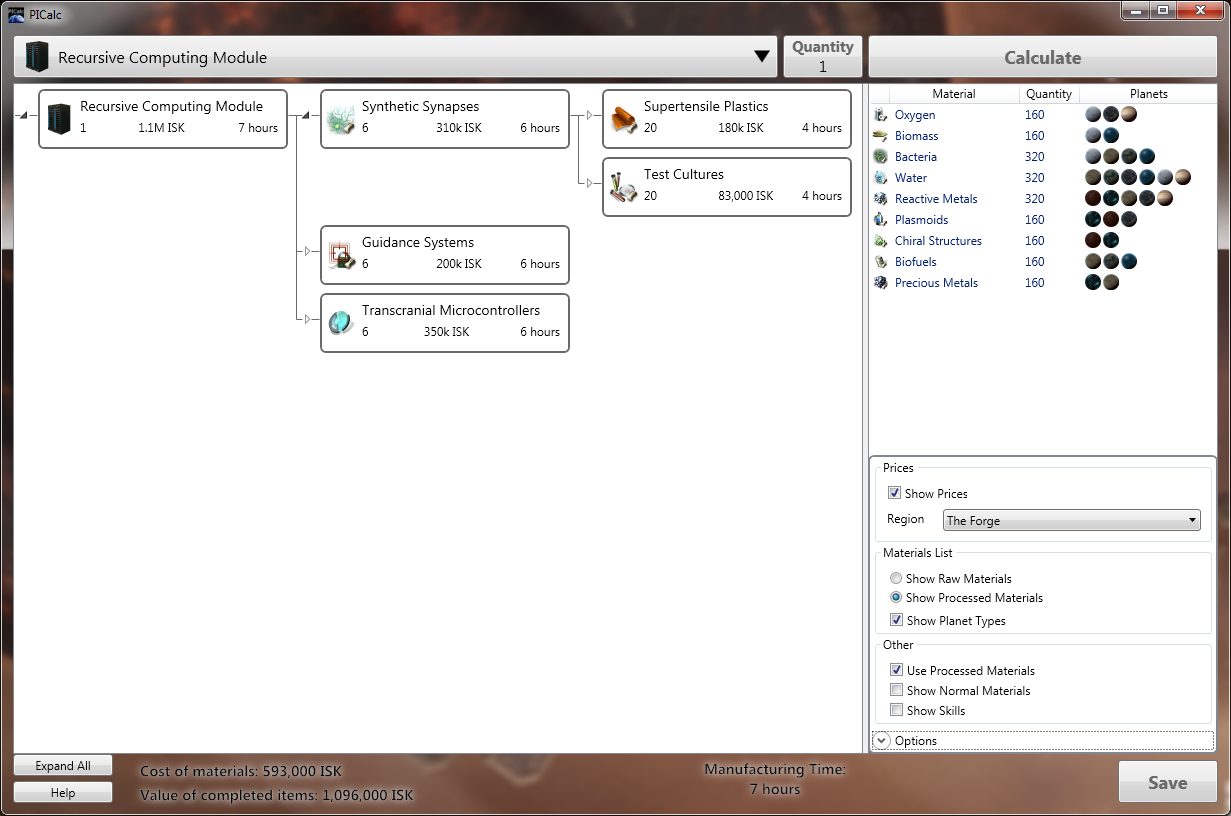The width and height of the screenshot is (1231, 816).
Task: Uncheck the Show Prices checkbox
Action: click(895, 493)
